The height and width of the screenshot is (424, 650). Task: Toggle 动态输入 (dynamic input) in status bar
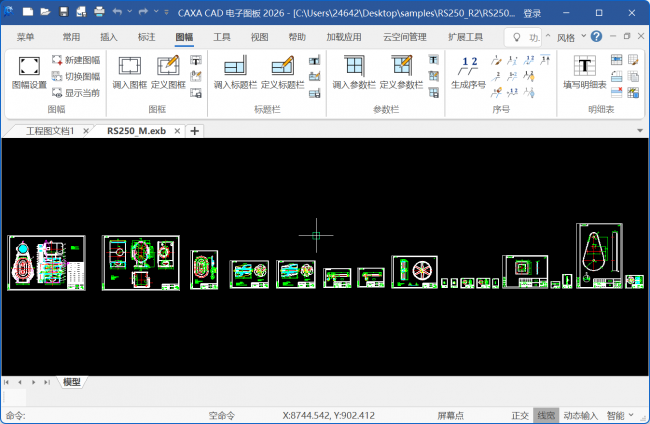(580, 415)
